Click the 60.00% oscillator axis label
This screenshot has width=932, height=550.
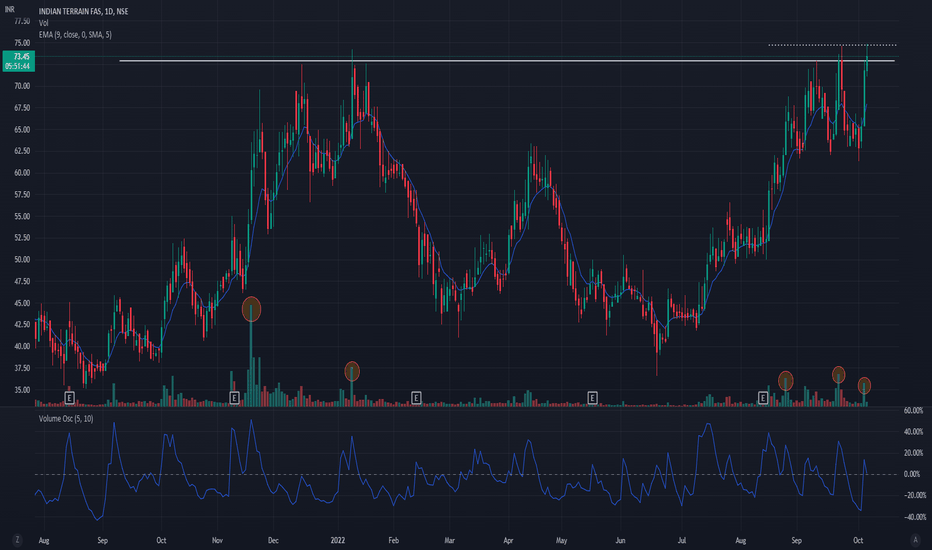click(914, 410)
